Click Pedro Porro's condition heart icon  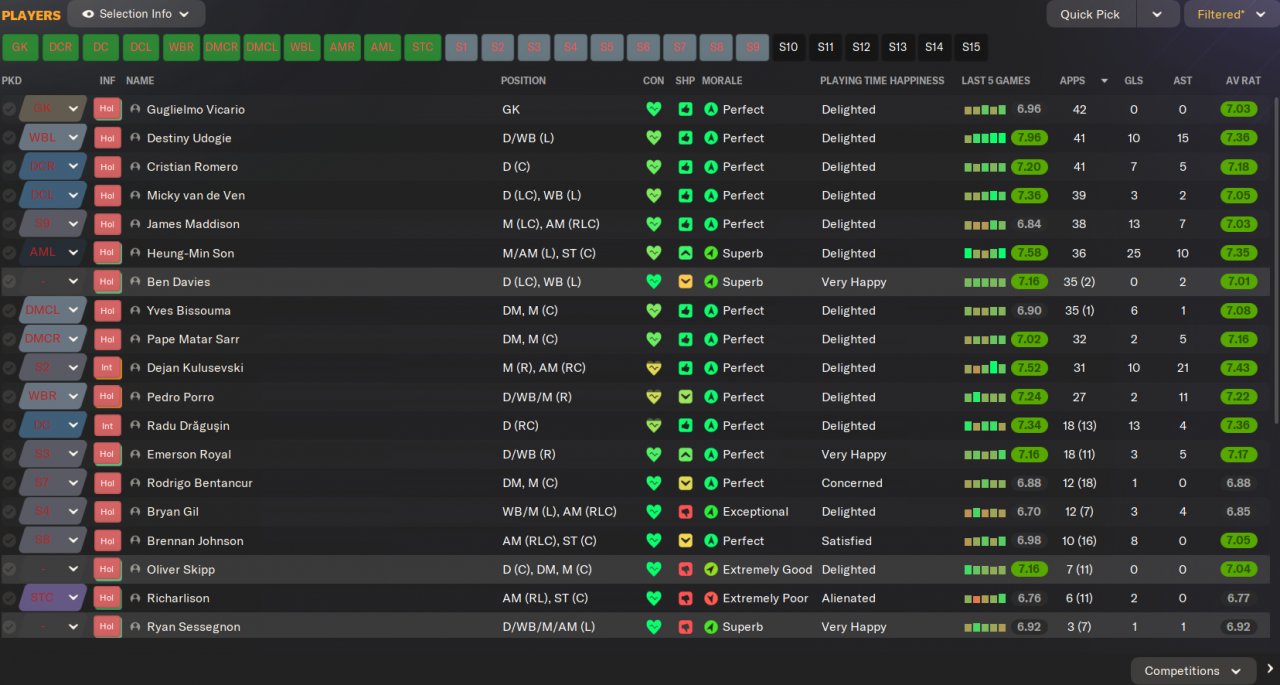click(654, 397)
